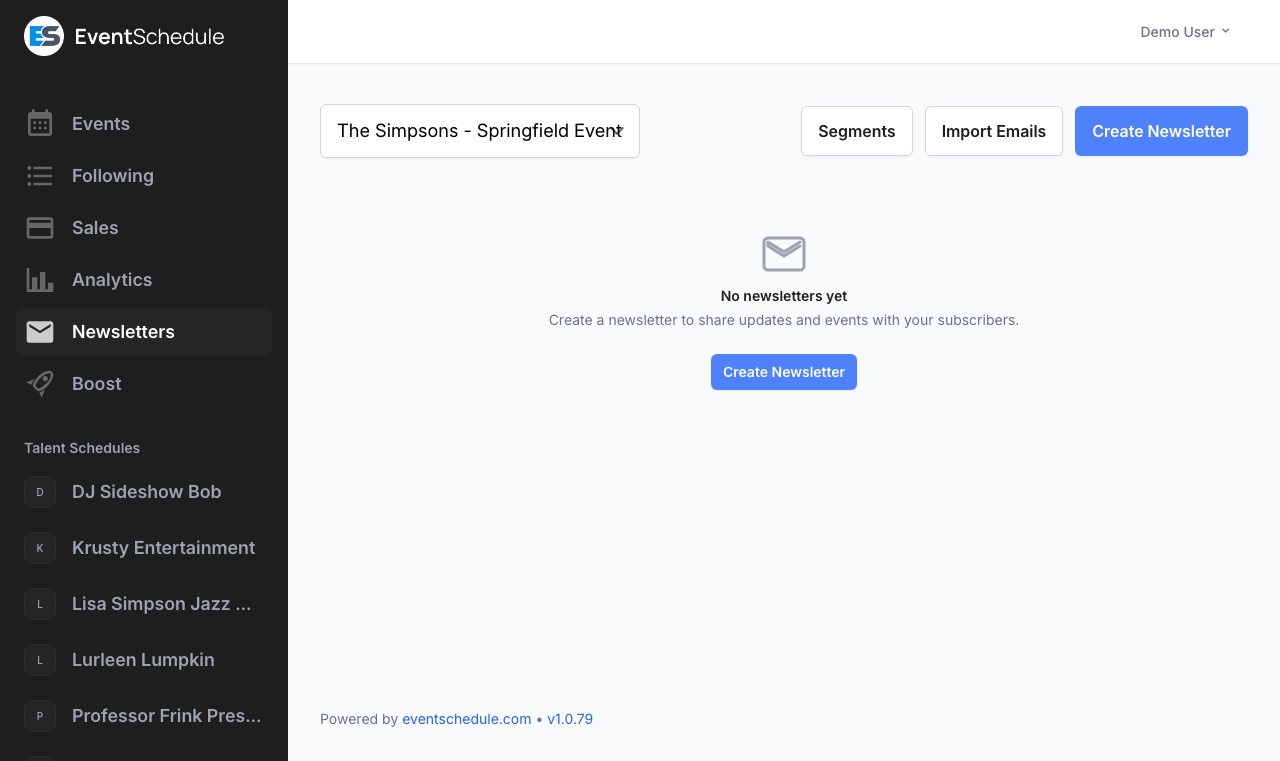
Task: Click the Following list icon
Action: (x=40, y=176)
